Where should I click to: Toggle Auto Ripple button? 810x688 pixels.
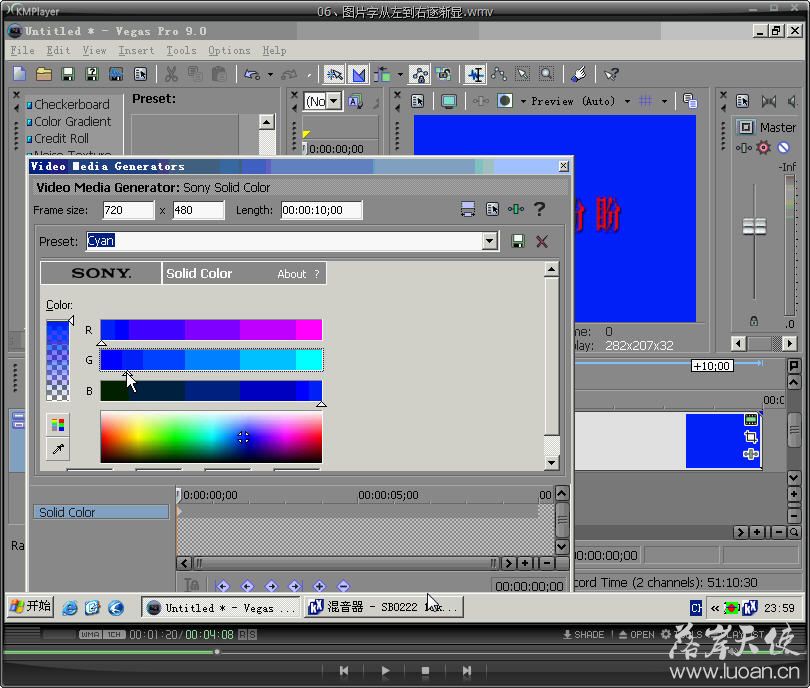click(382, 75)
